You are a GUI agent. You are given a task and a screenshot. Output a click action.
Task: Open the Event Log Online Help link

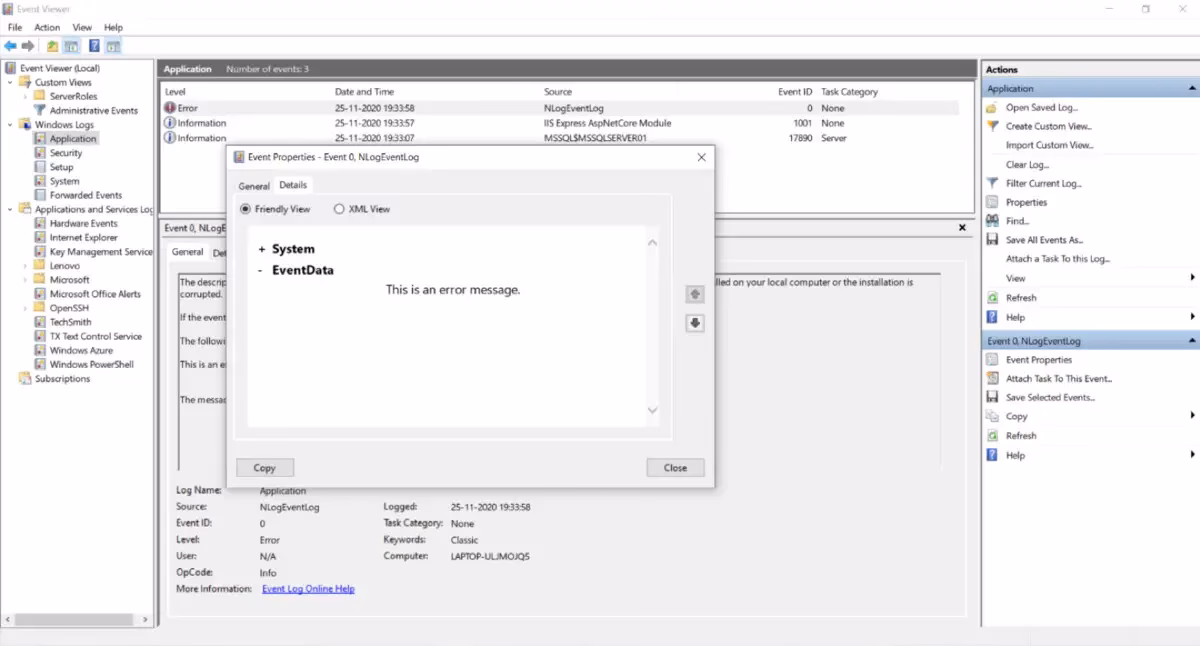[308, 589]
